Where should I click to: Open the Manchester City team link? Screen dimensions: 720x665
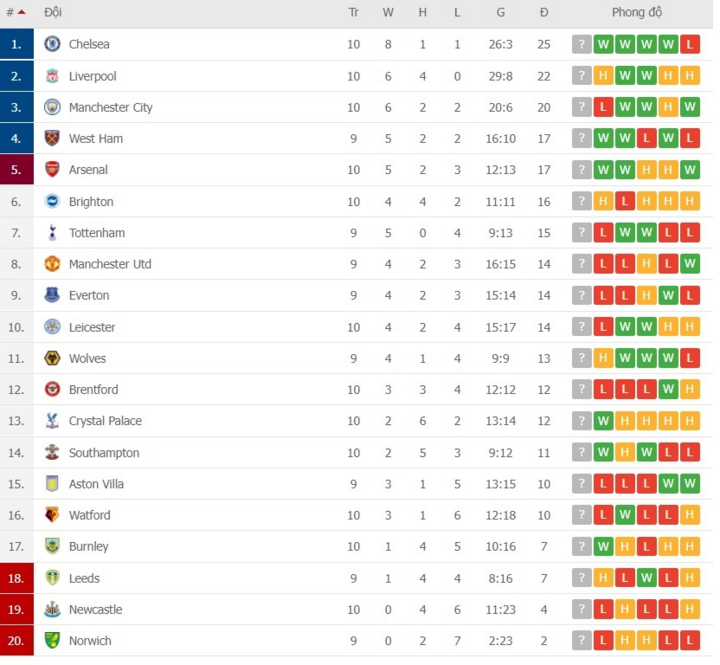click(x=110, y=107)
